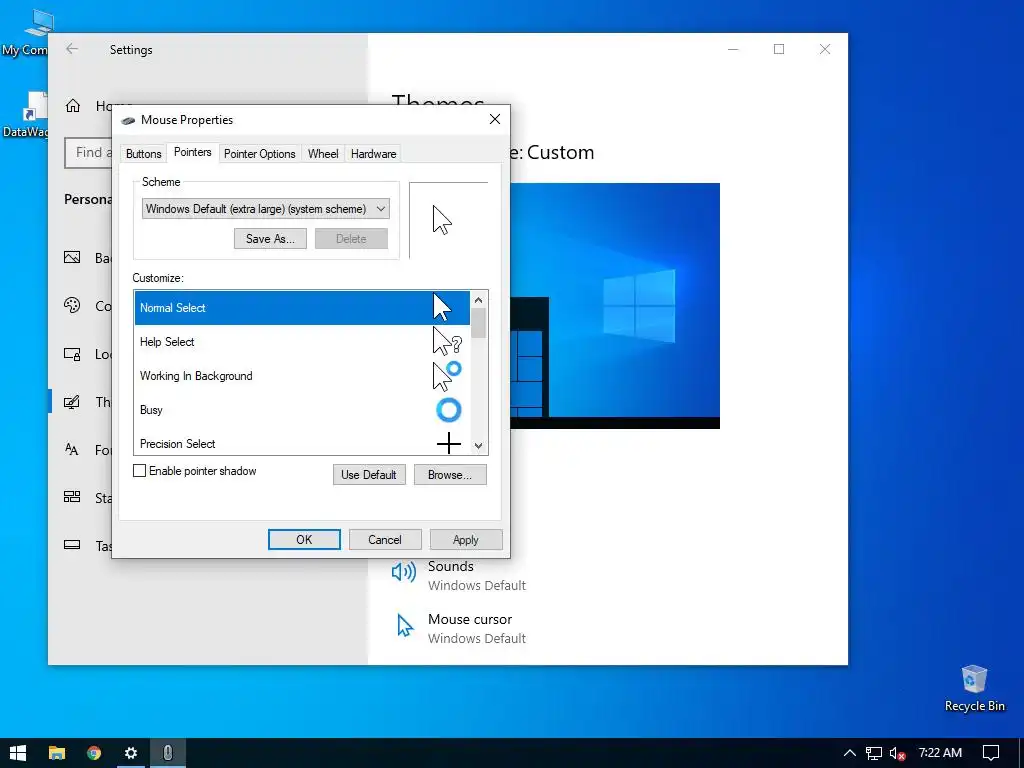Open the Hardware tab
Image resolution: width=1024 pixels, height=768 pixels.
373,153
